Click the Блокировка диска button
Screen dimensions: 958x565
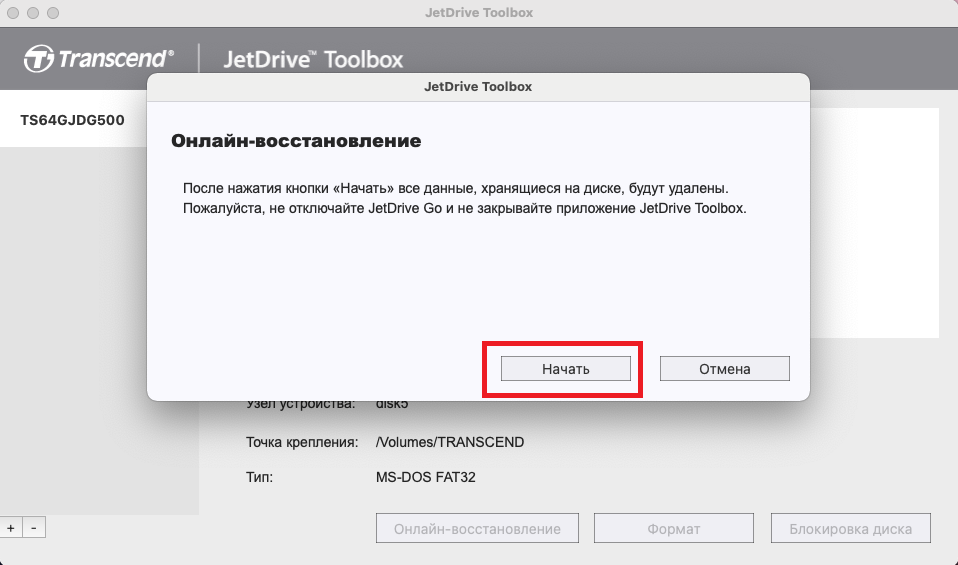click(850, 528)
